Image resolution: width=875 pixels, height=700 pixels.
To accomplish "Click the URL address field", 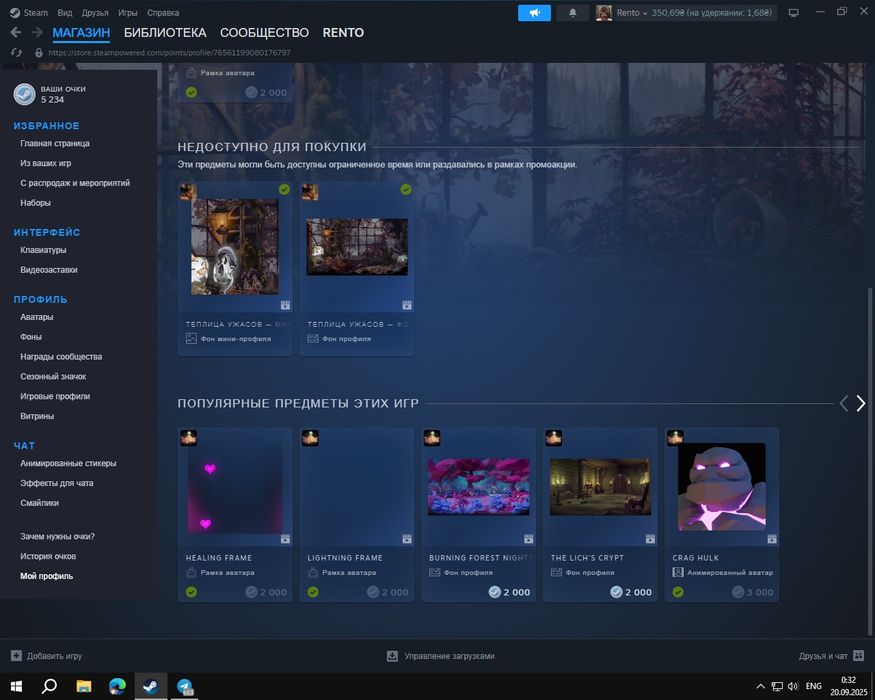I will [169, 52].
